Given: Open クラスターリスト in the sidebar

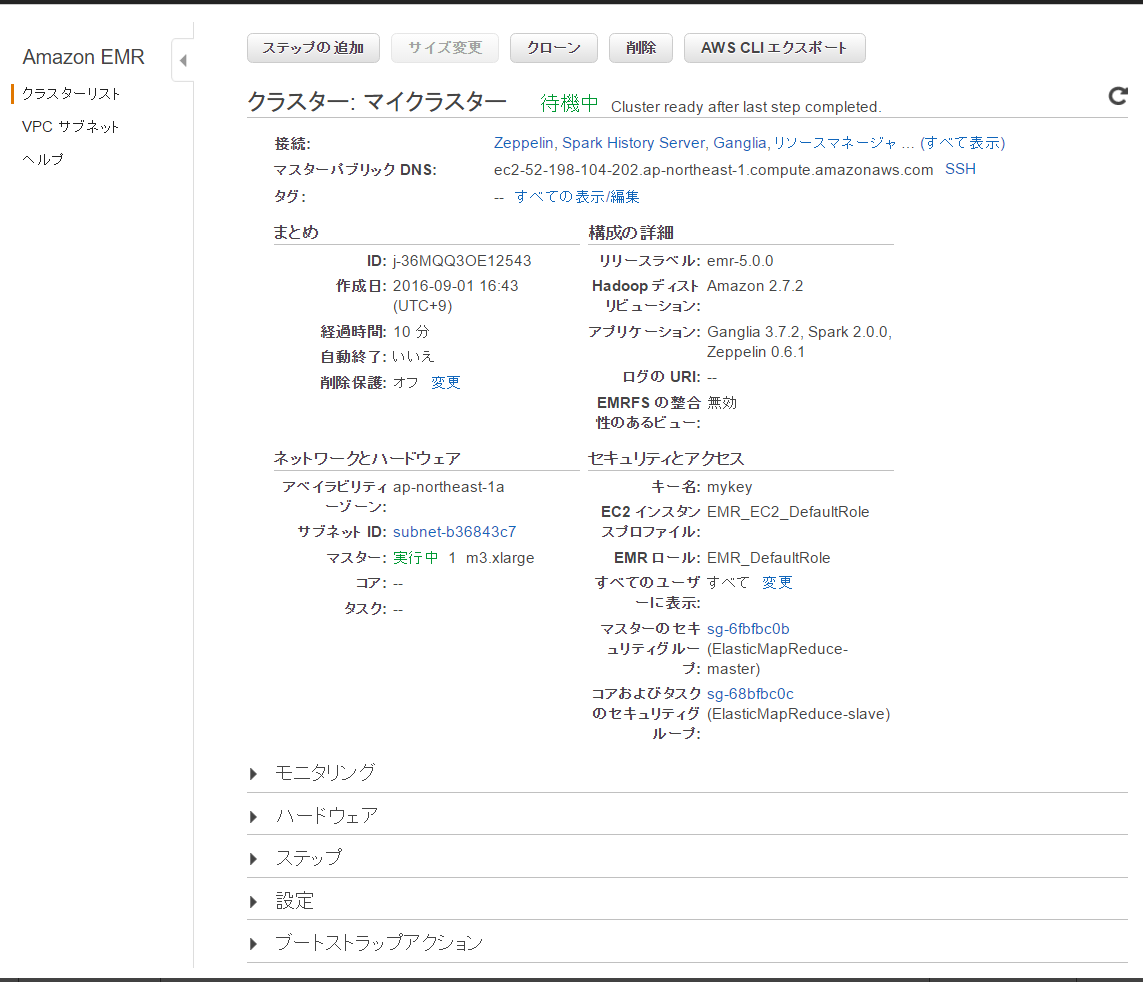Looking at the screenshot, I should tap(71, 94).
